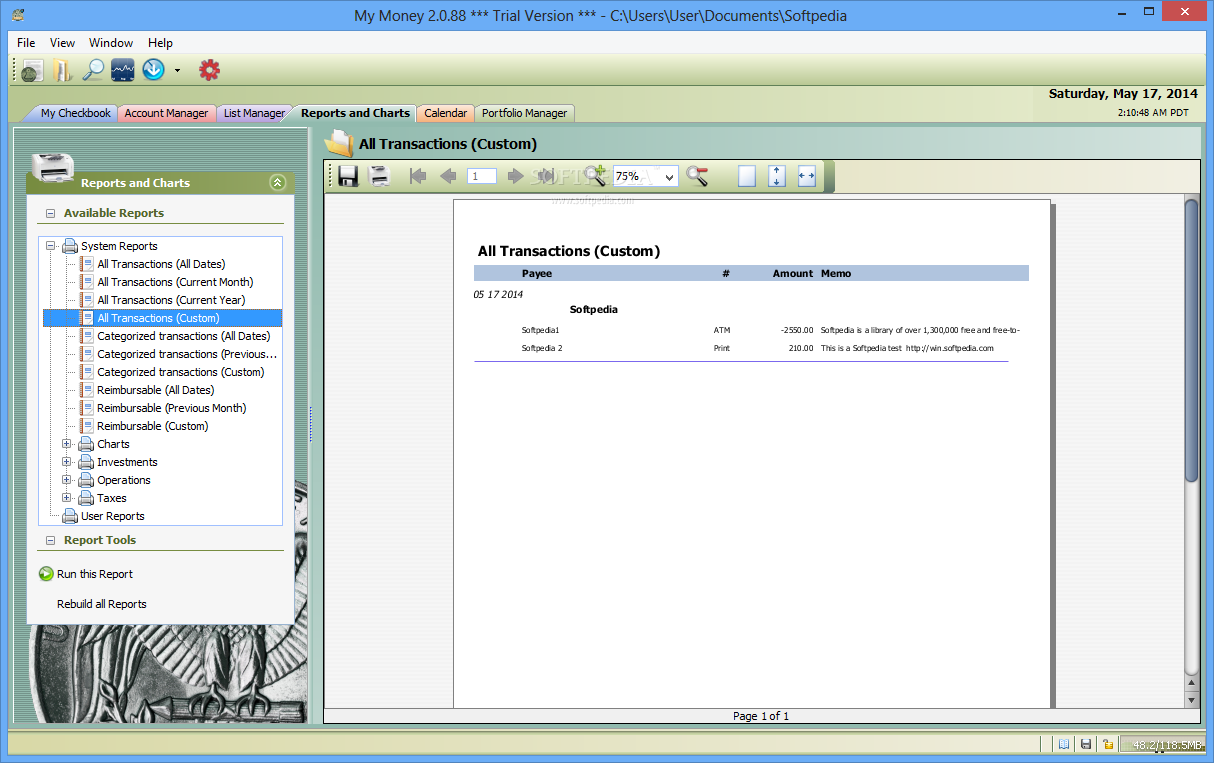Viewport: 1214px width, 763px height.
Task: Select the User Reports tree node
Action: click(112, 516)
